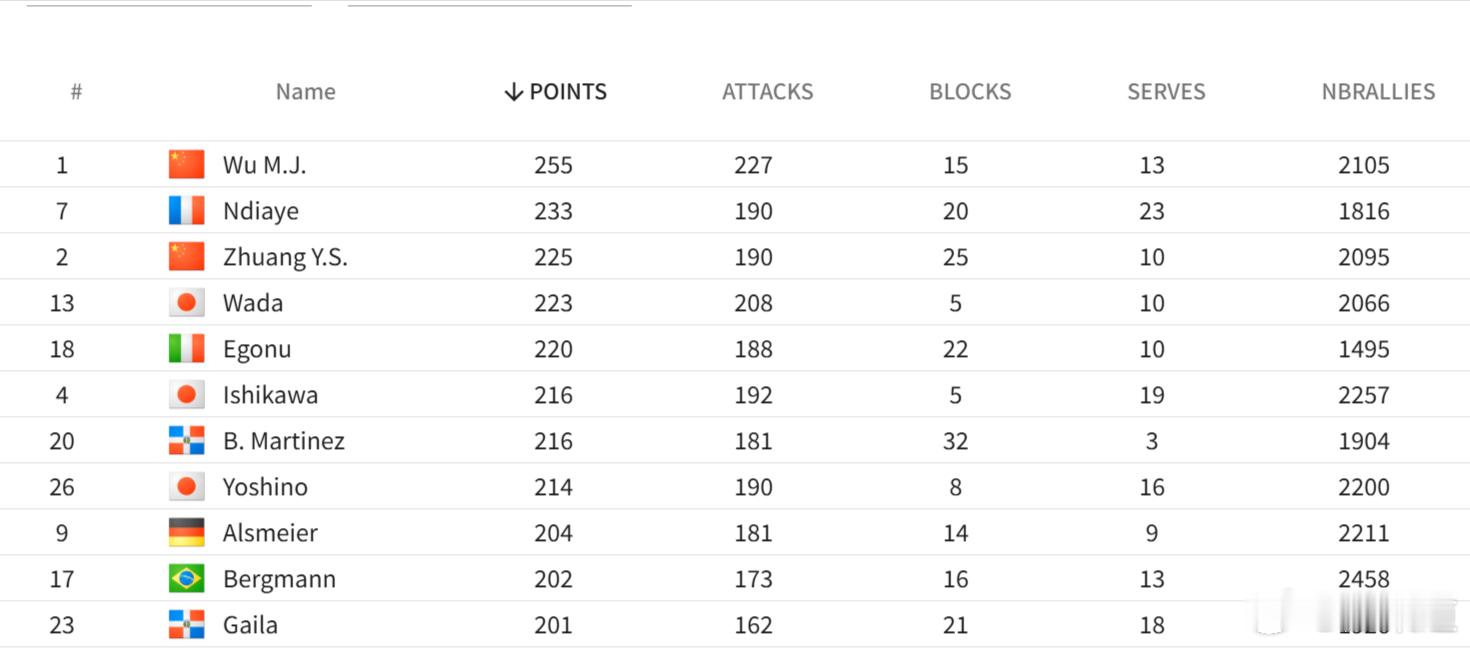Sort the table by BLOCKS column

[970, 92]
